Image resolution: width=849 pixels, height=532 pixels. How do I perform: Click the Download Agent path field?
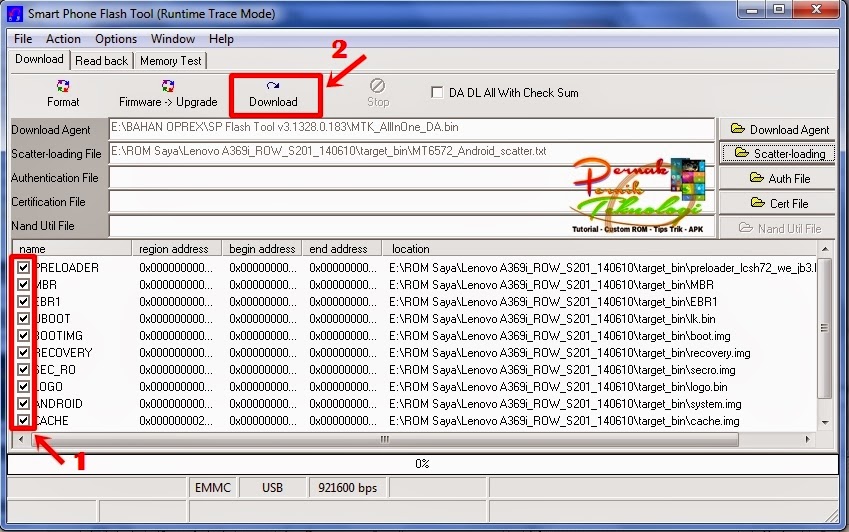point(412,128)
